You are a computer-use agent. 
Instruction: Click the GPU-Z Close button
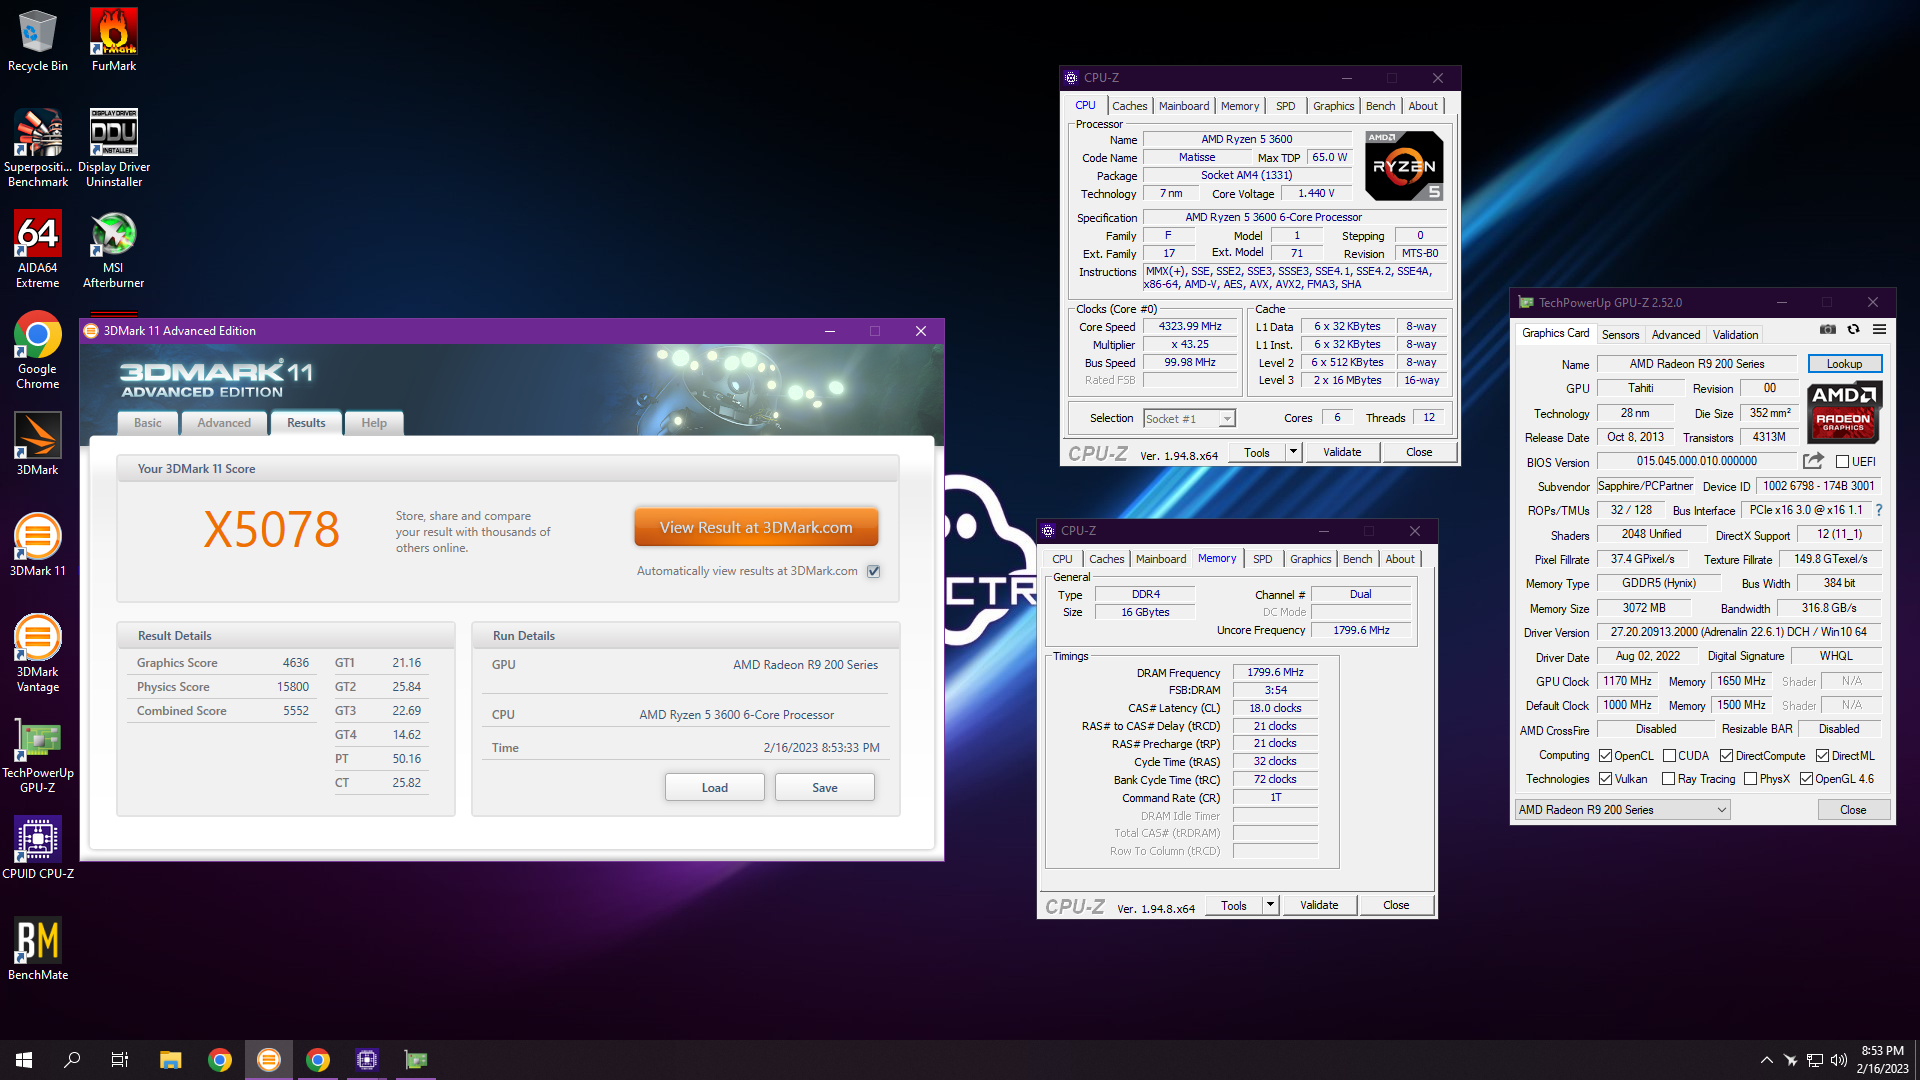1853,810
